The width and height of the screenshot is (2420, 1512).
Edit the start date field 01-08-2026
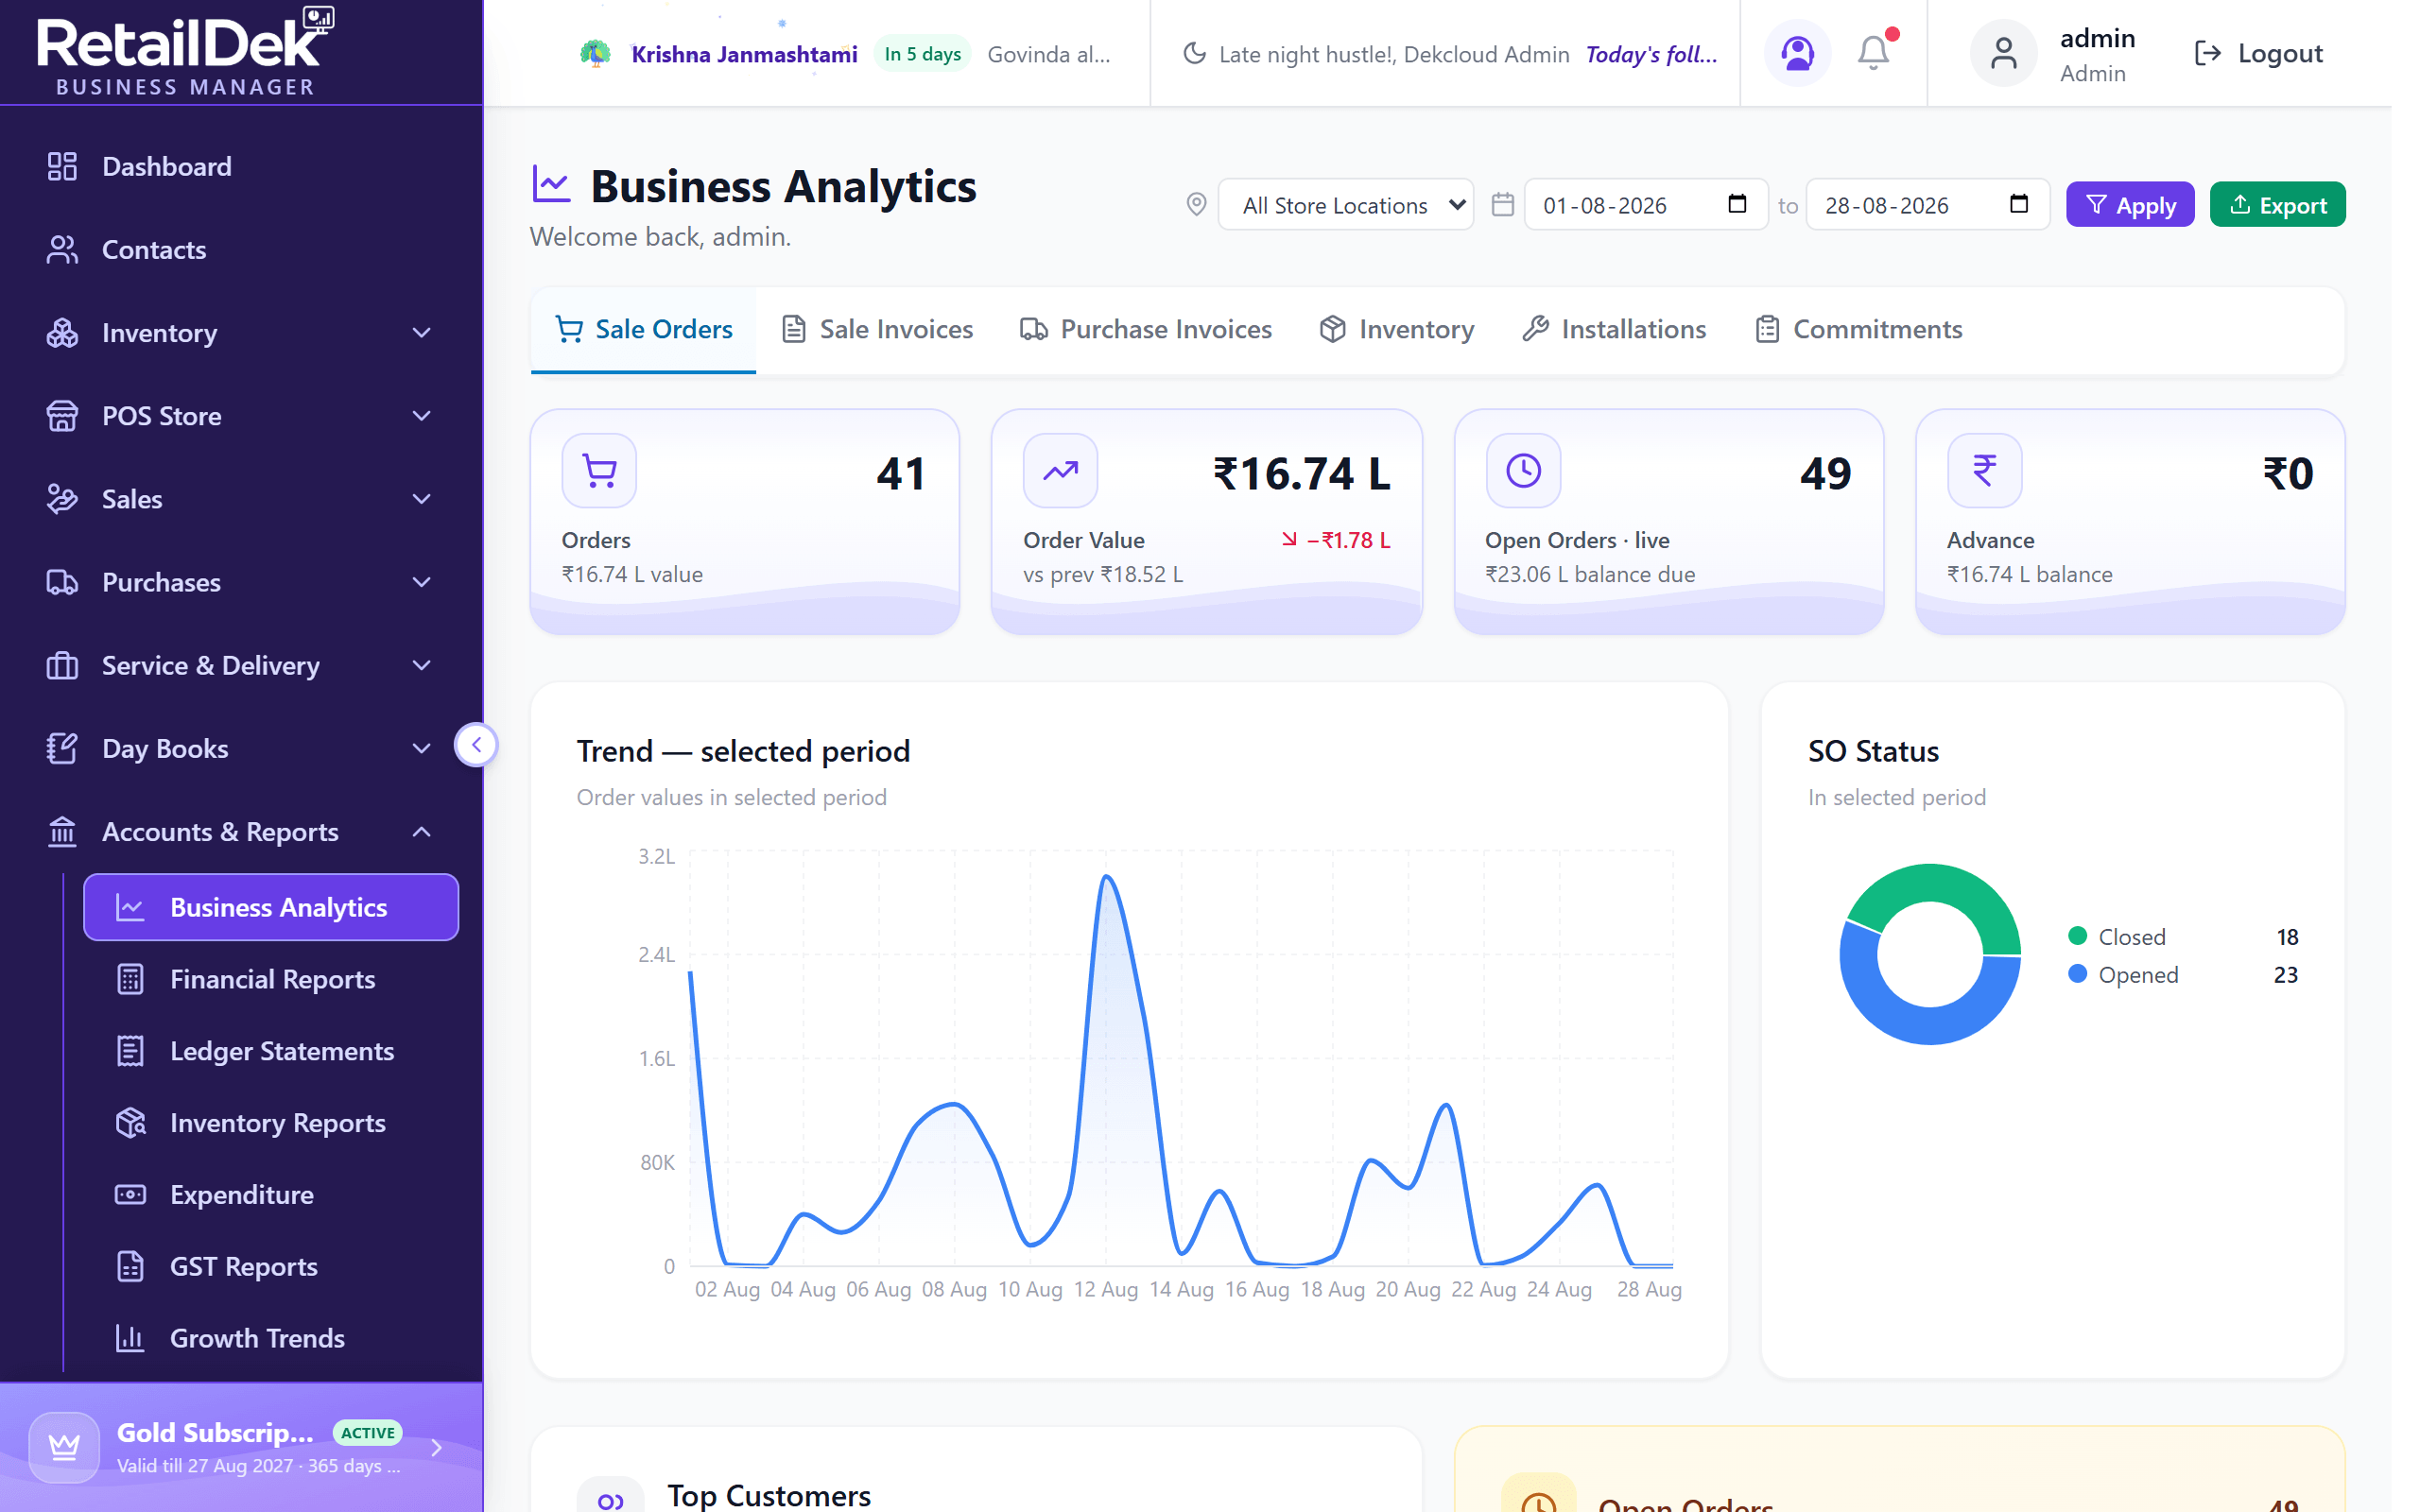[1646, 204]
